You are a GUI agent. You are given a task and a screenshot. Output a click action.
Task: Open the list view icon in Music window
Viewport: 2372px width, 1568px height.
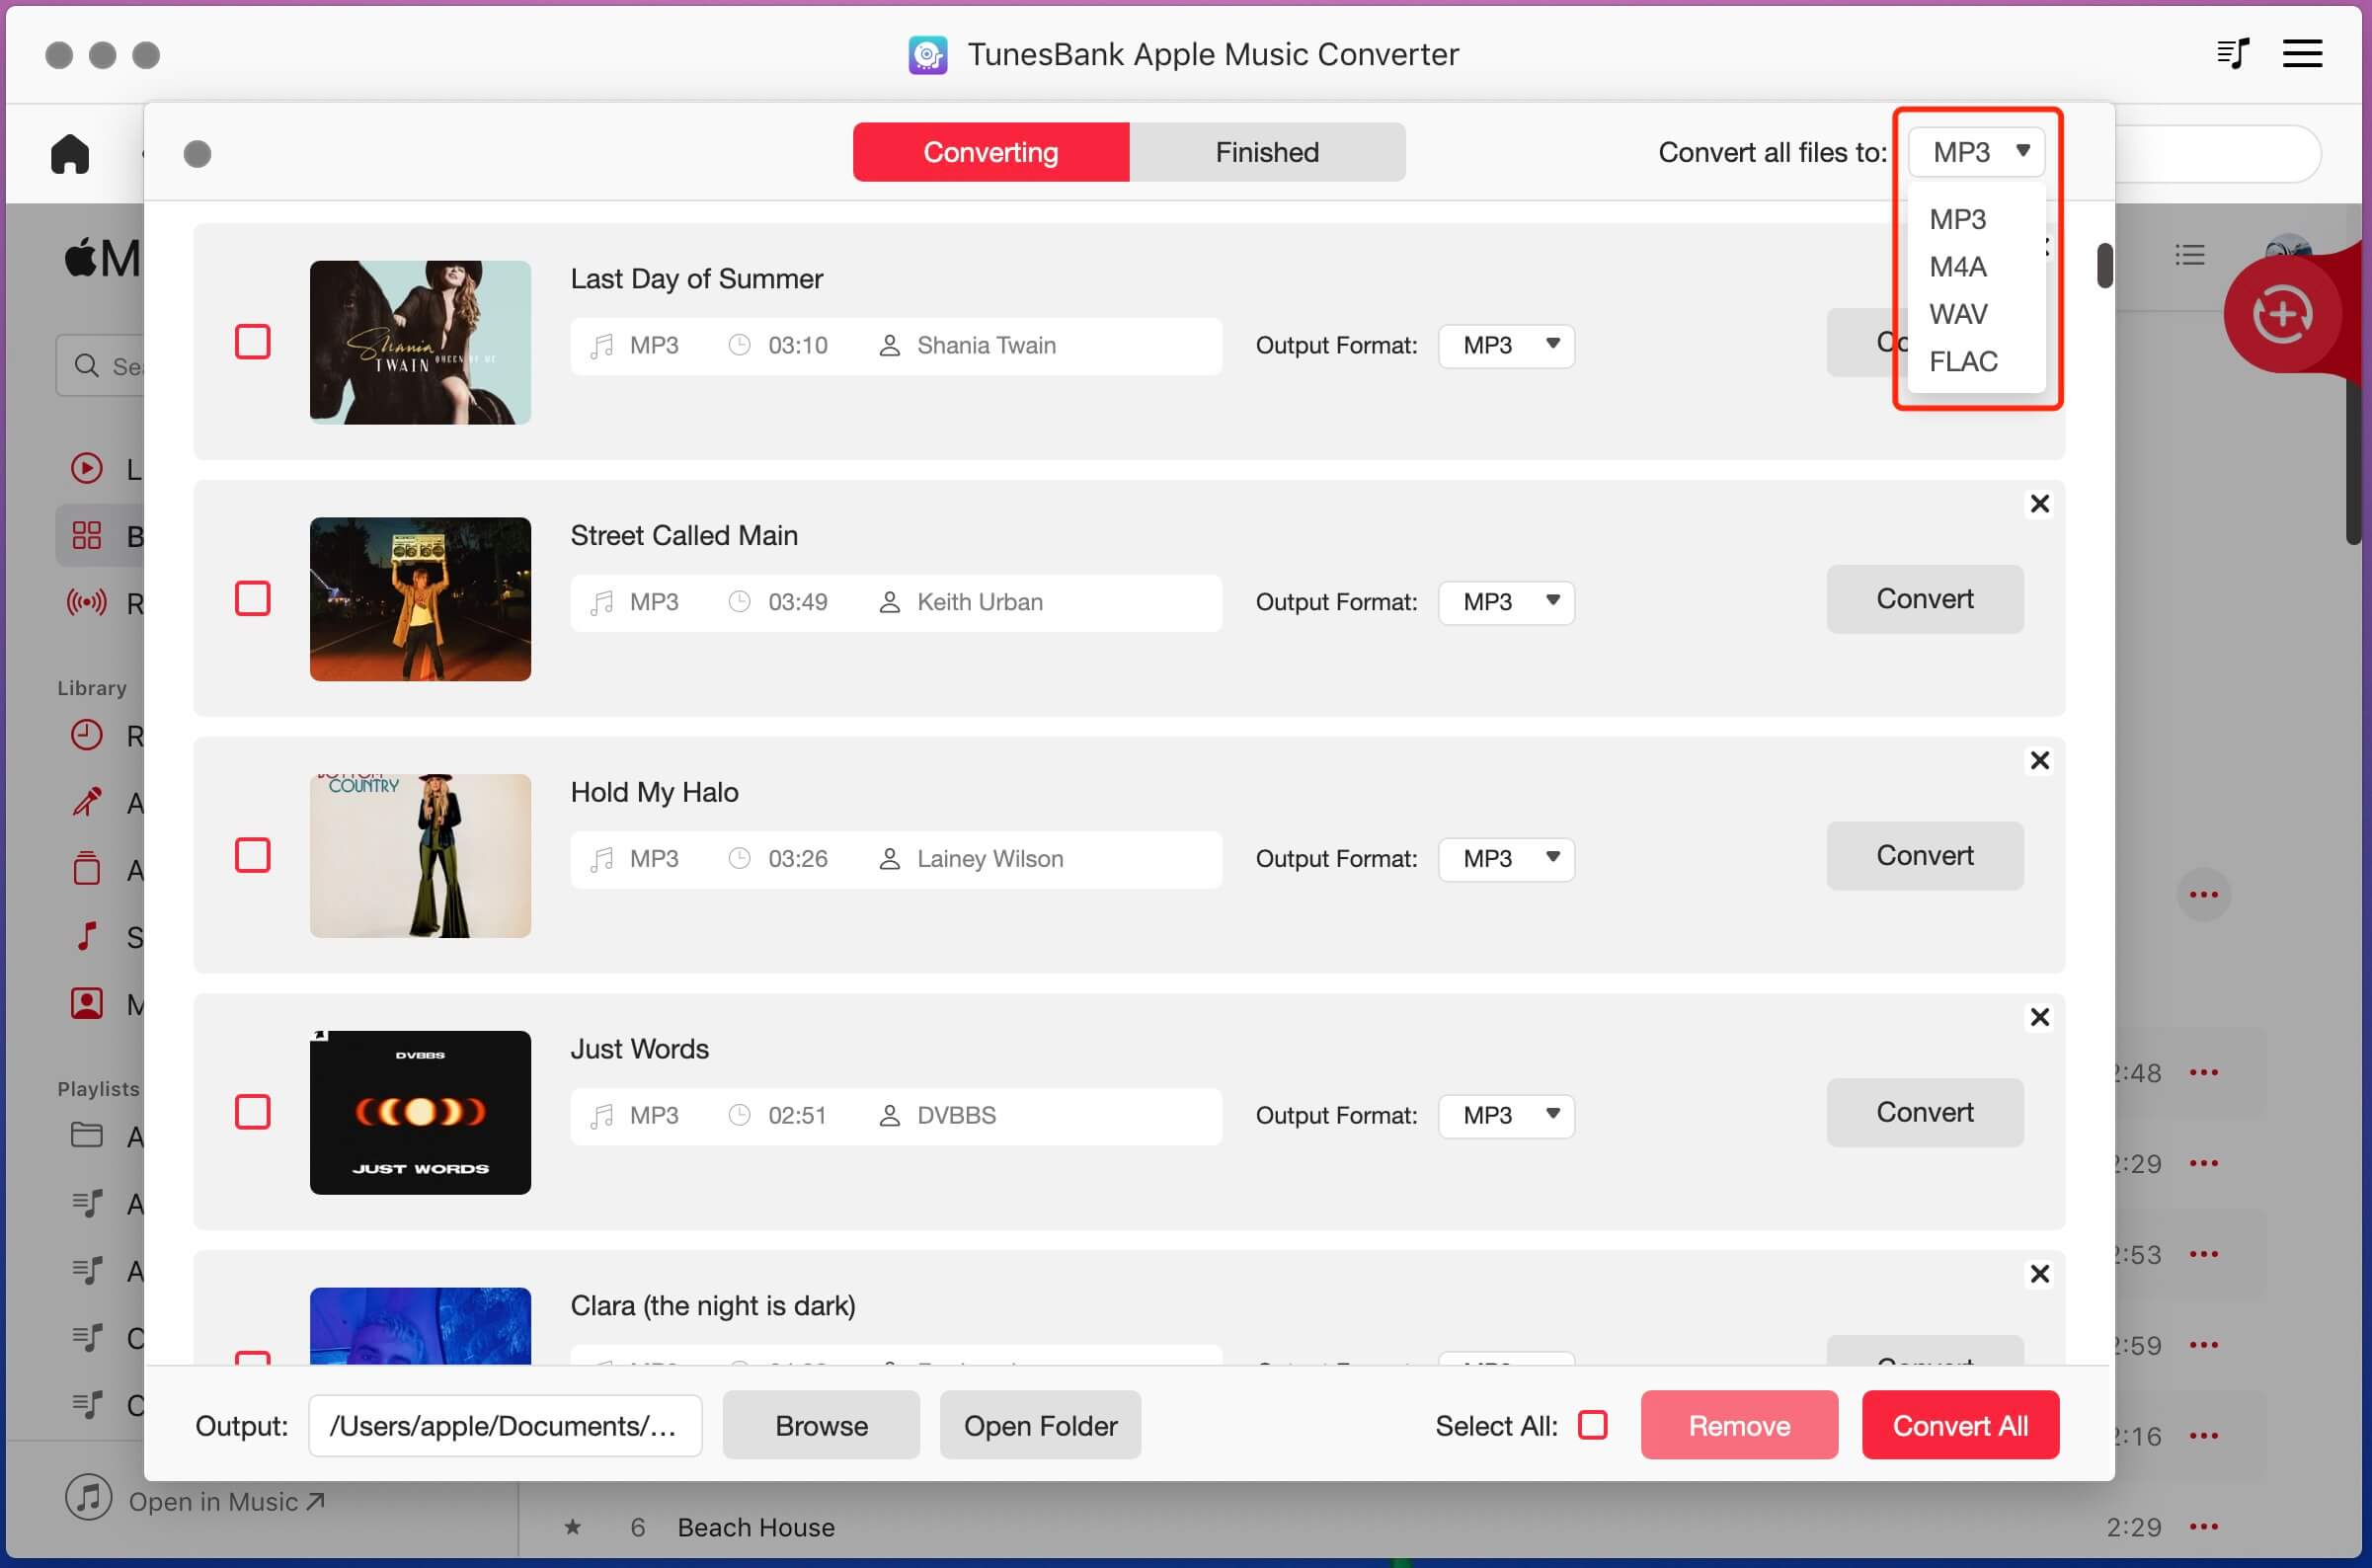click(x=2189, y=254)
